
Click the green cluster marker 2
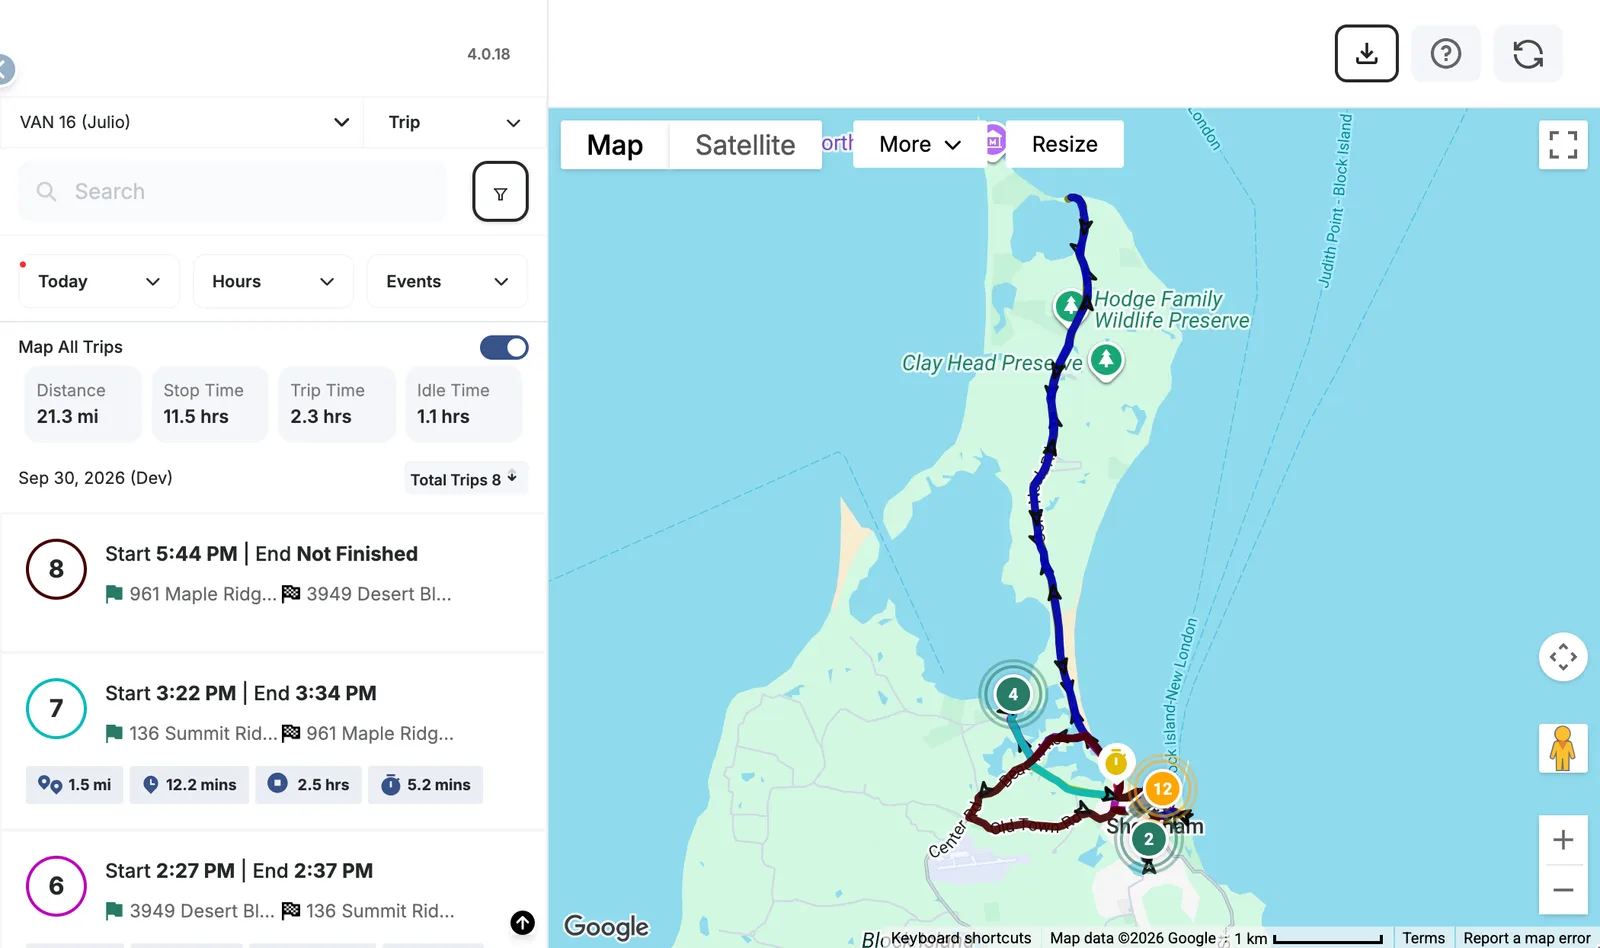point(1149,839)
